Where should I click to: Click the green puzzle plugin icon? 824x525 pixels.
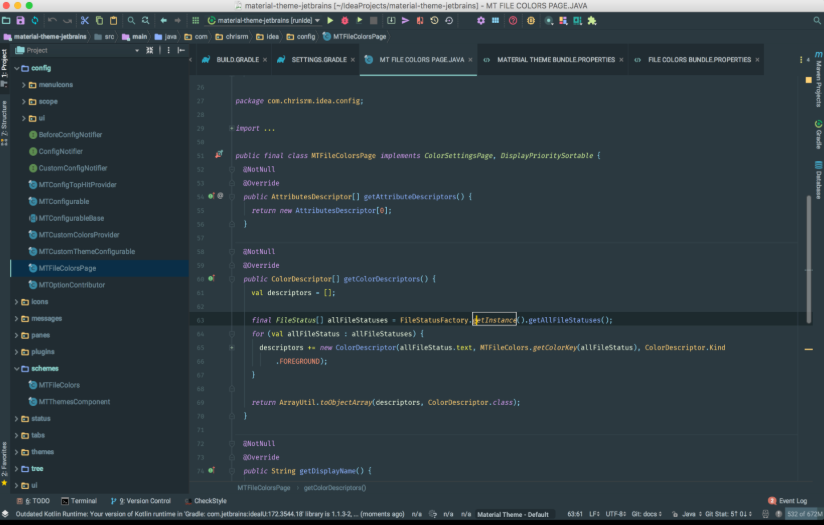[592, 20]
